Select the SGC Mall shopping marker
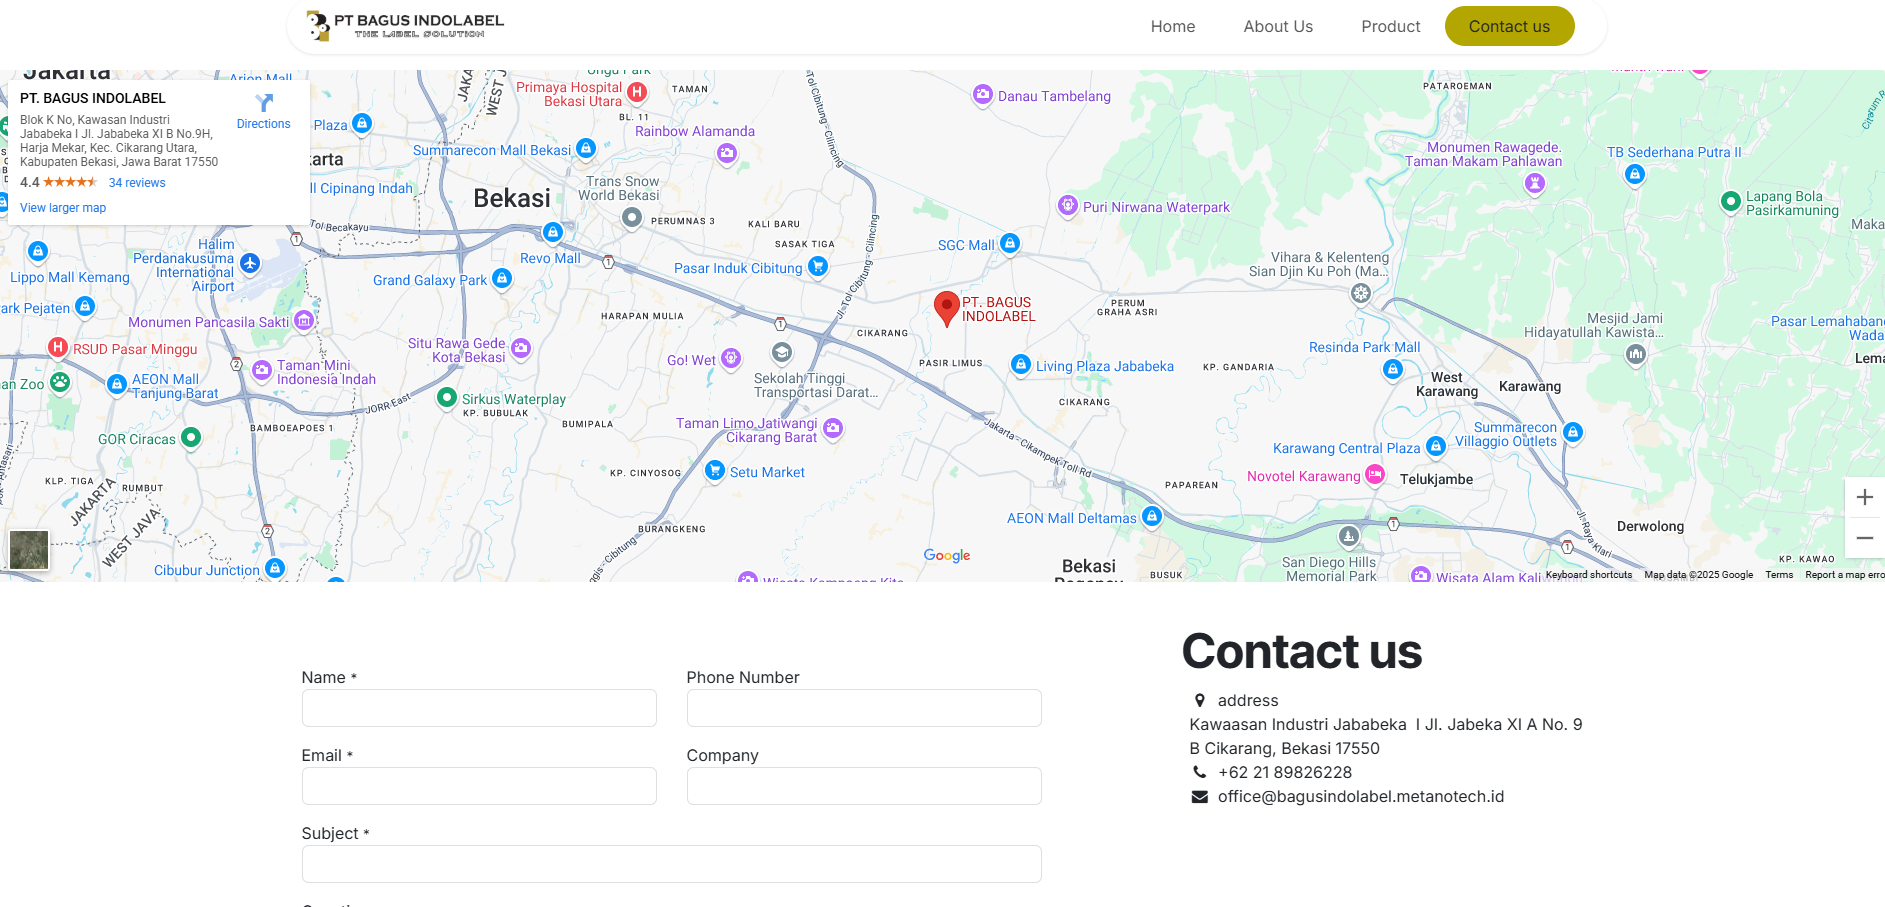The image size is (1885, 907). point(1010,242)
